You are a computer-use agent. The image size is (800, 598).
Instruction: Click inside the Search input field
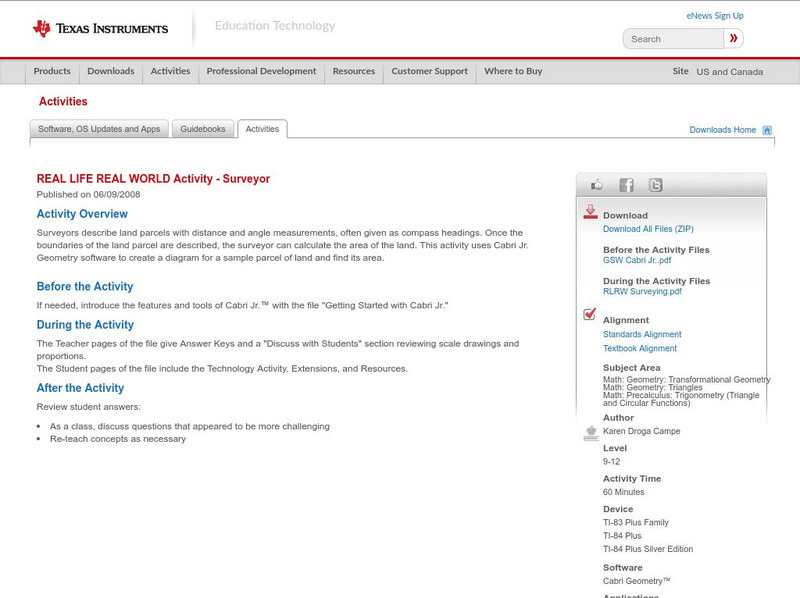pyautogui.click(x=673, y=39)
